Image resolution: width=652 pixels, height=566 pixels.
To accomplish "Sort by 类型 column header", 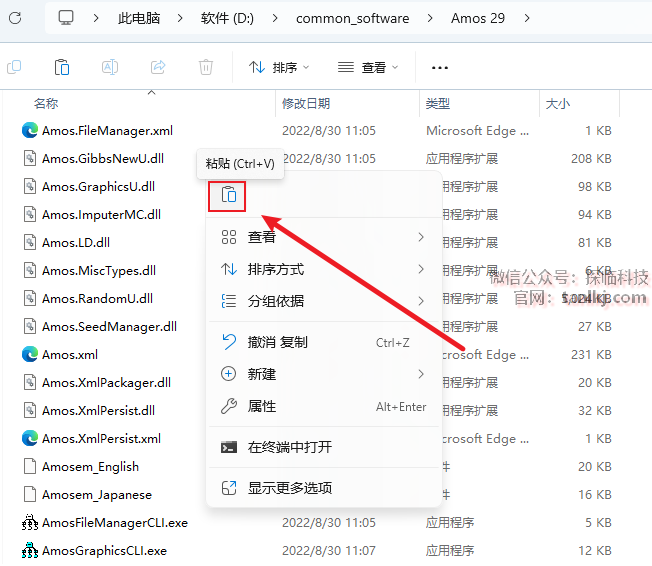I will point(437,104).
